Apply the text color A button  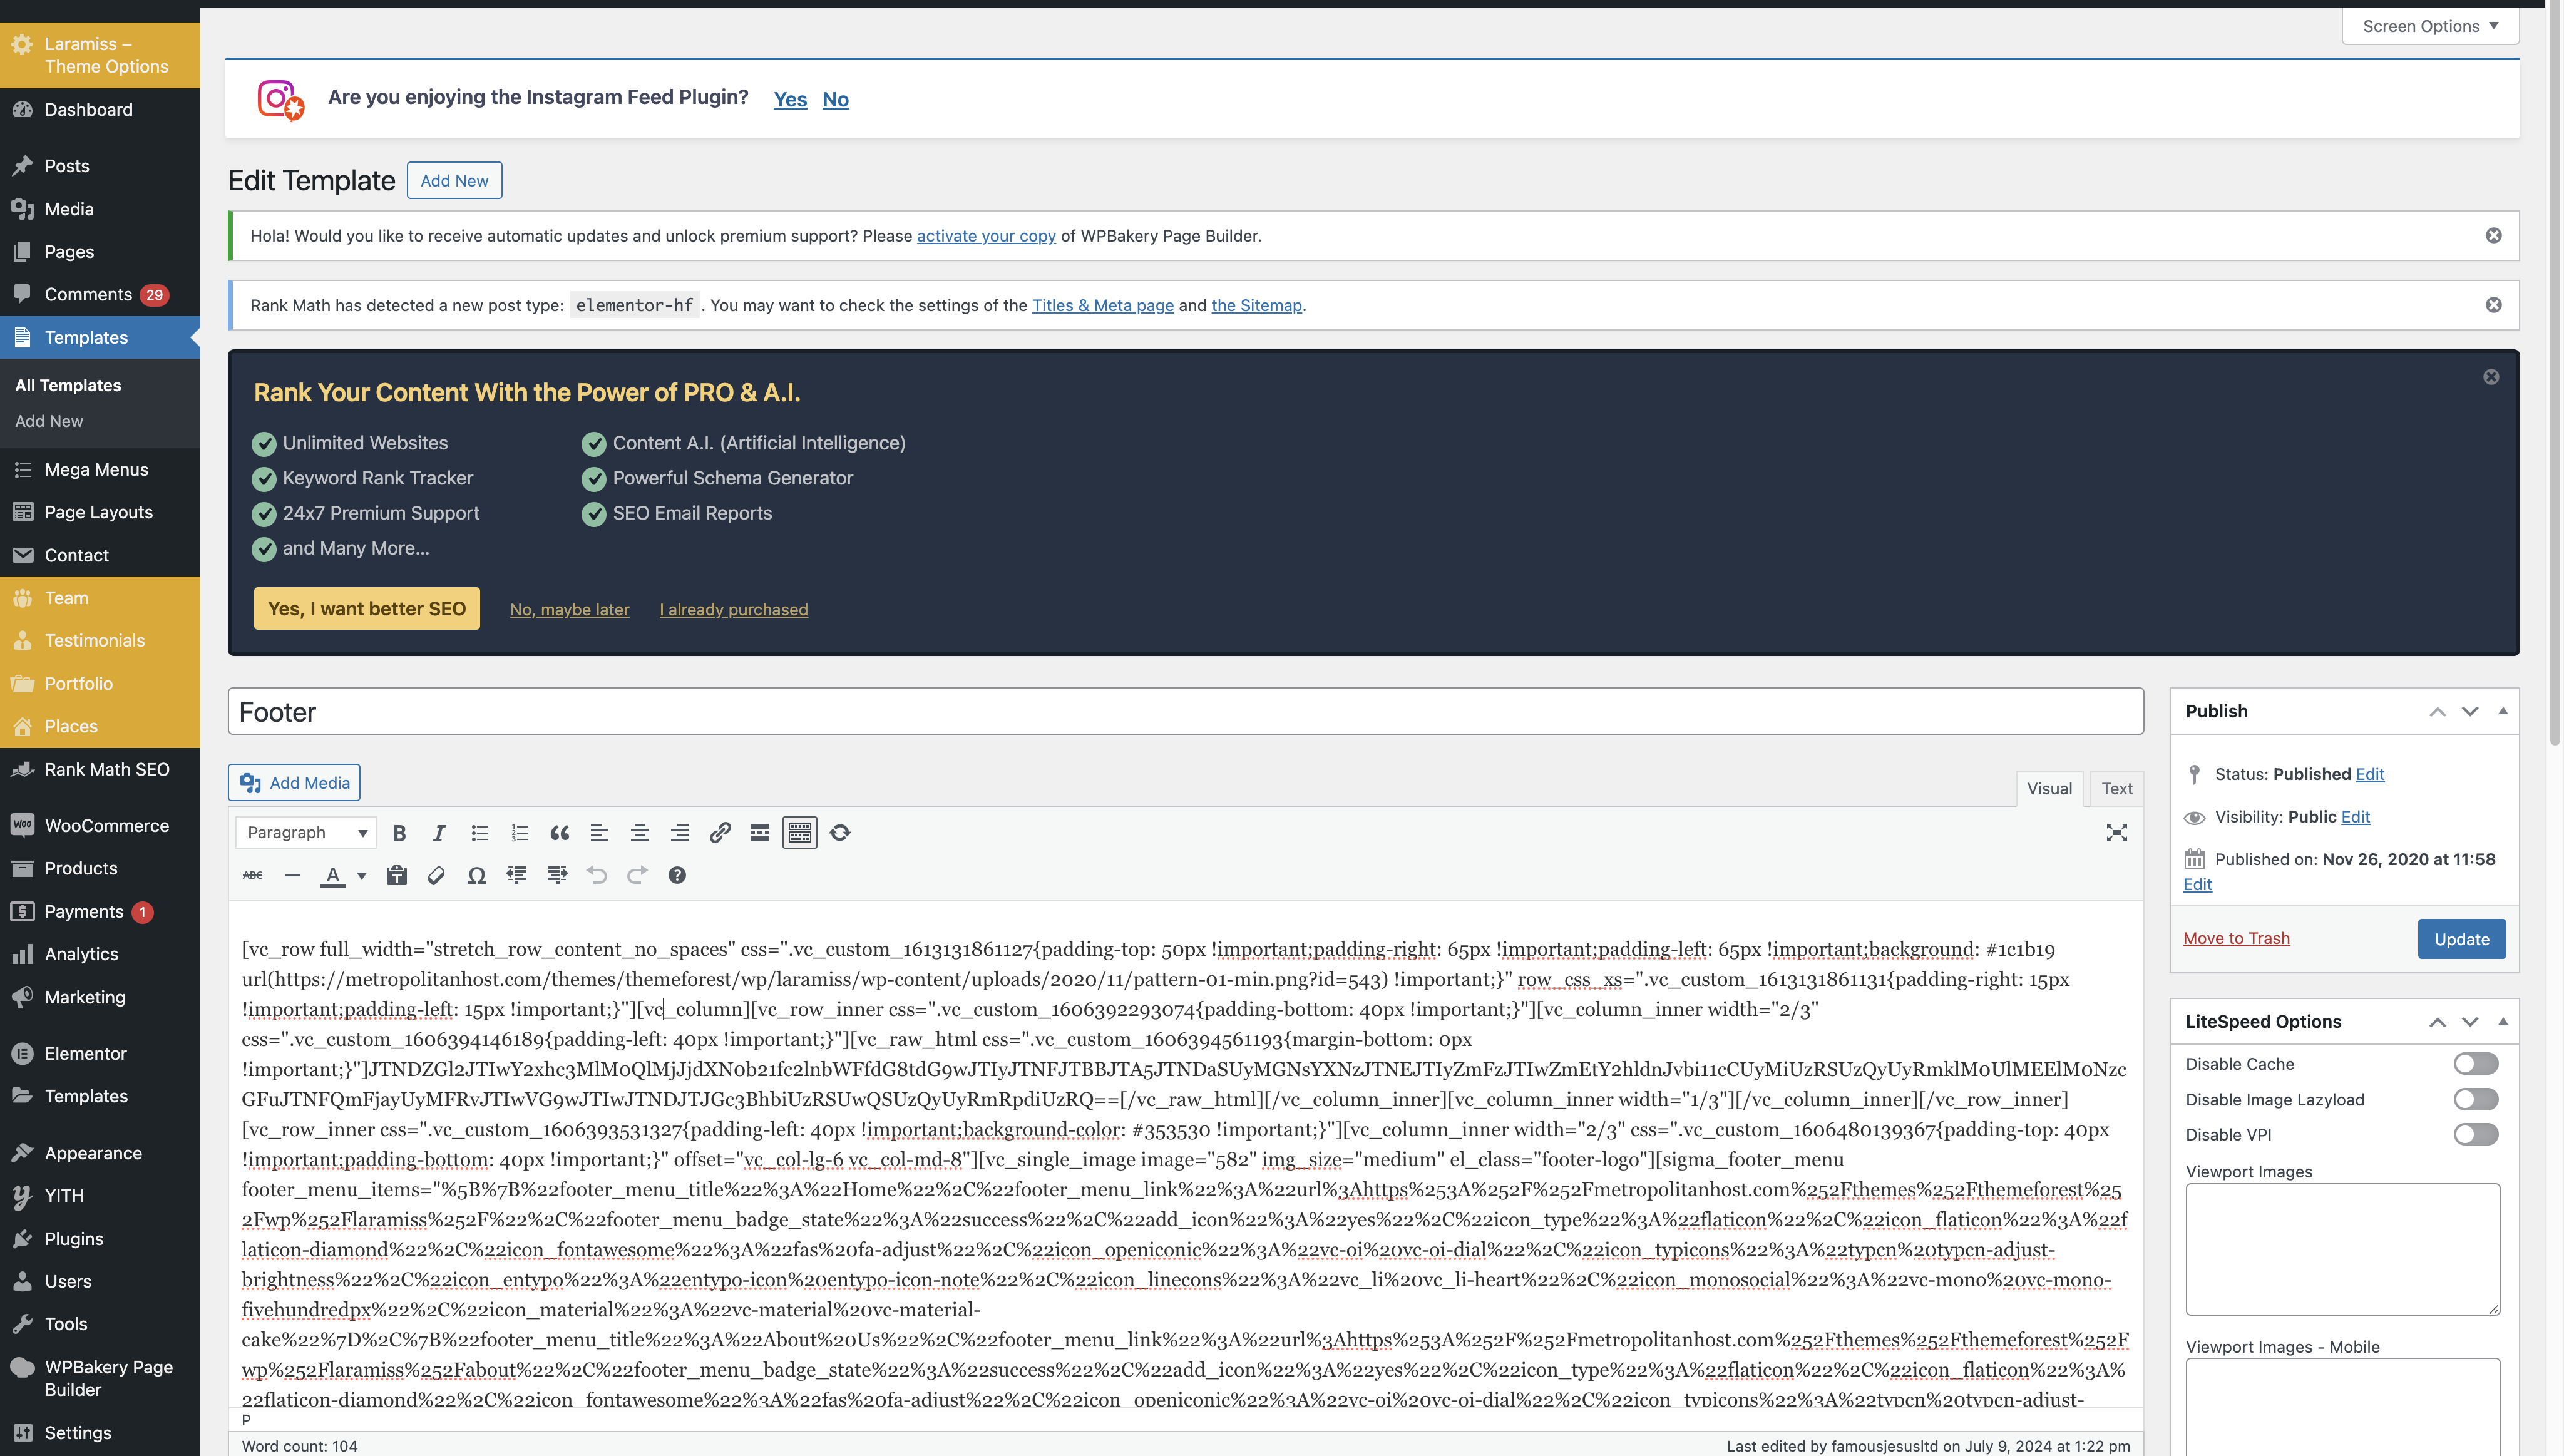333,876
